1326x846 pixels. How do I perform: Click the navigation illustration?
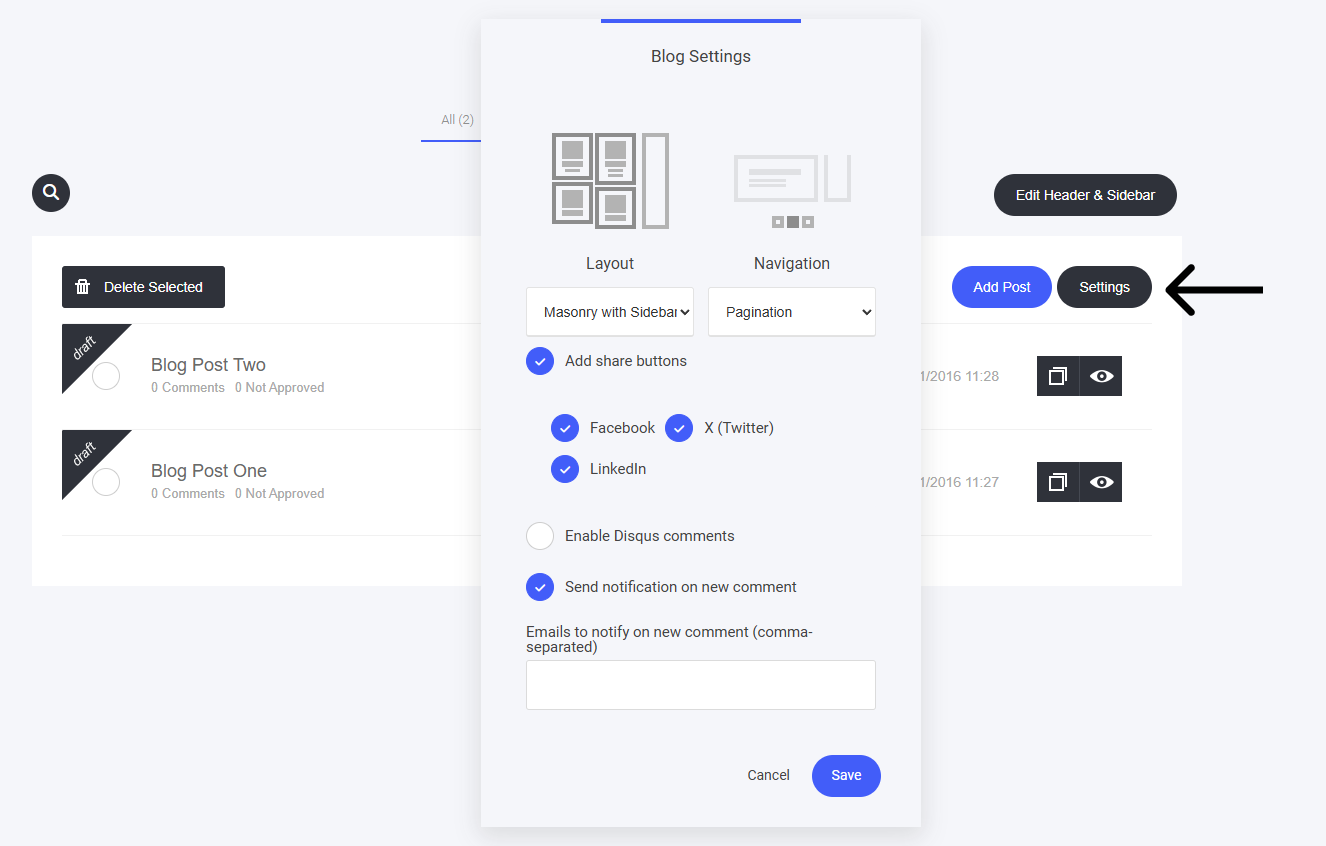point(792,190)
